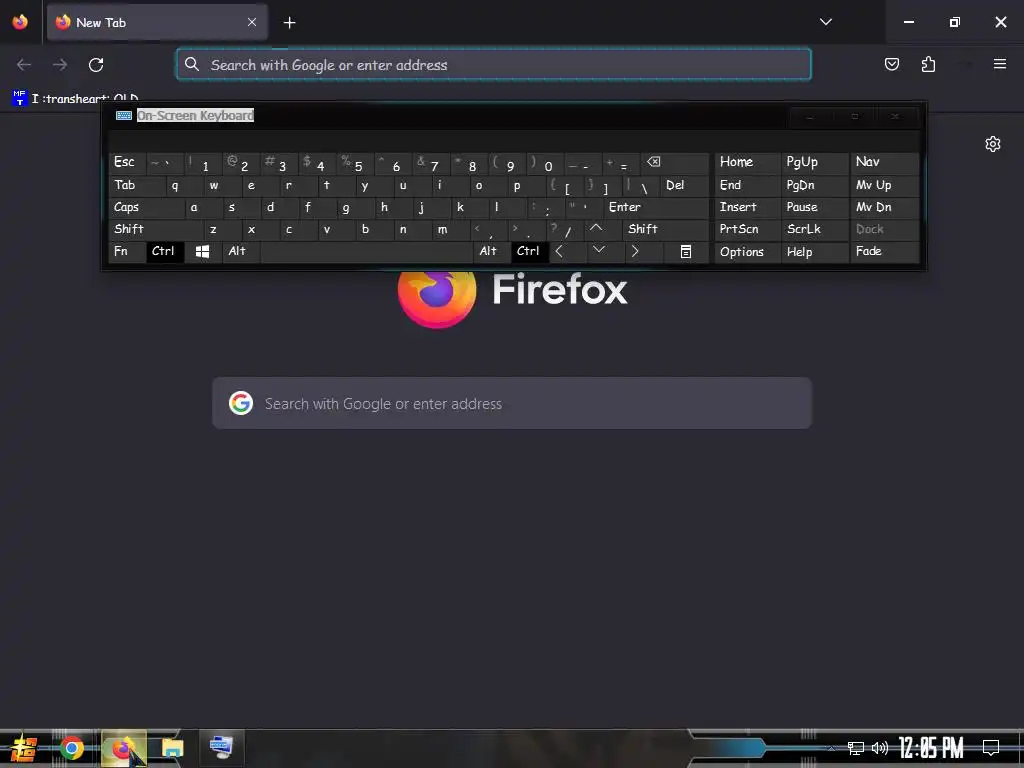Reload the page with the refresh icon

tap(96, 65)
